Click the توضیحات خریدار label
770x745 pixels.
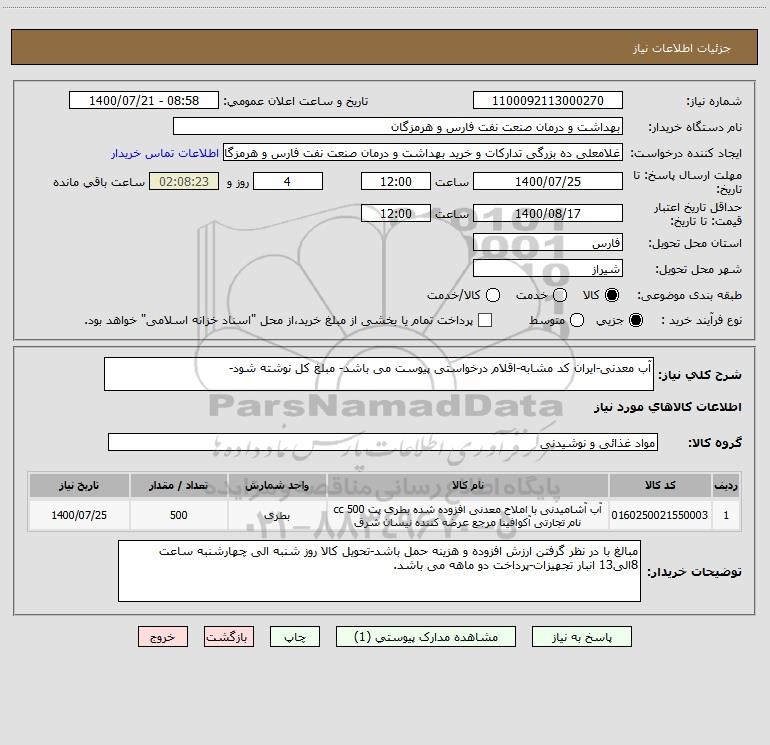[694, 572]
